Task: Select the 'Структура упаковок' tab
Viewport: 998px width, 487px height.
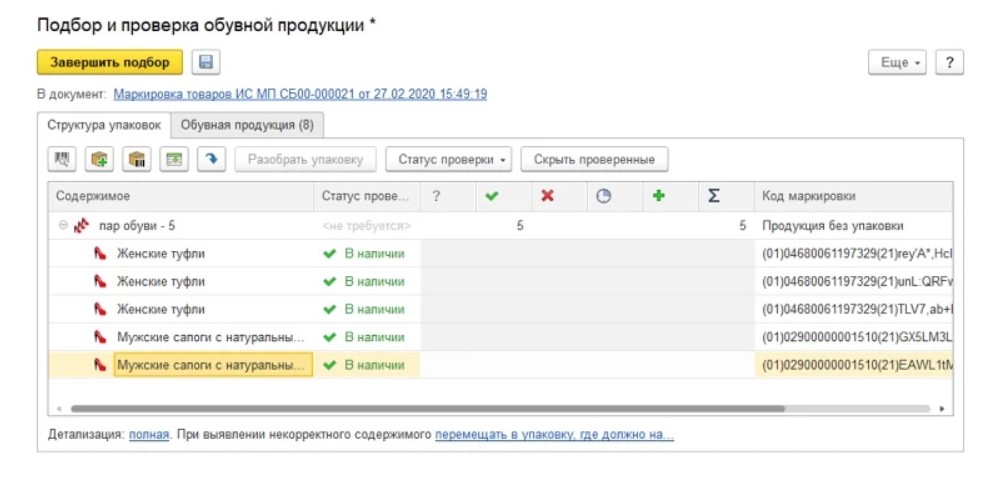Action: [x=104, y=125]
